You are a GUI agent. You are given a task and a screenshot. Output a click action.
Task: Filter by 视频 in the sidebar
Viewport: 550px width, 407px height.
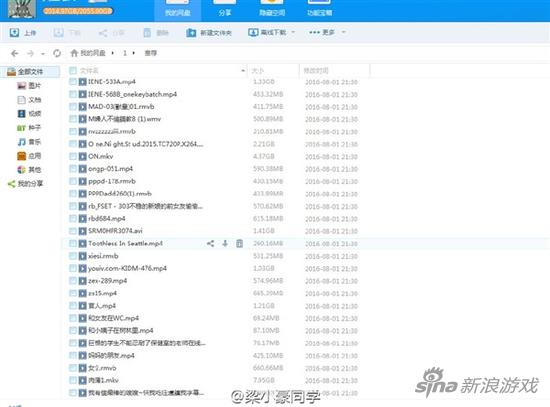(29, 114)
